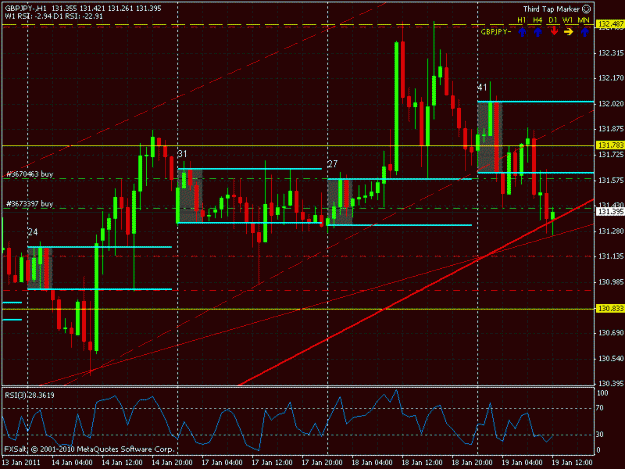The height and width of the screenshot is (469, 625).
Task: Select the Third Tap Marker expert label
Action: tap(552, 9)
